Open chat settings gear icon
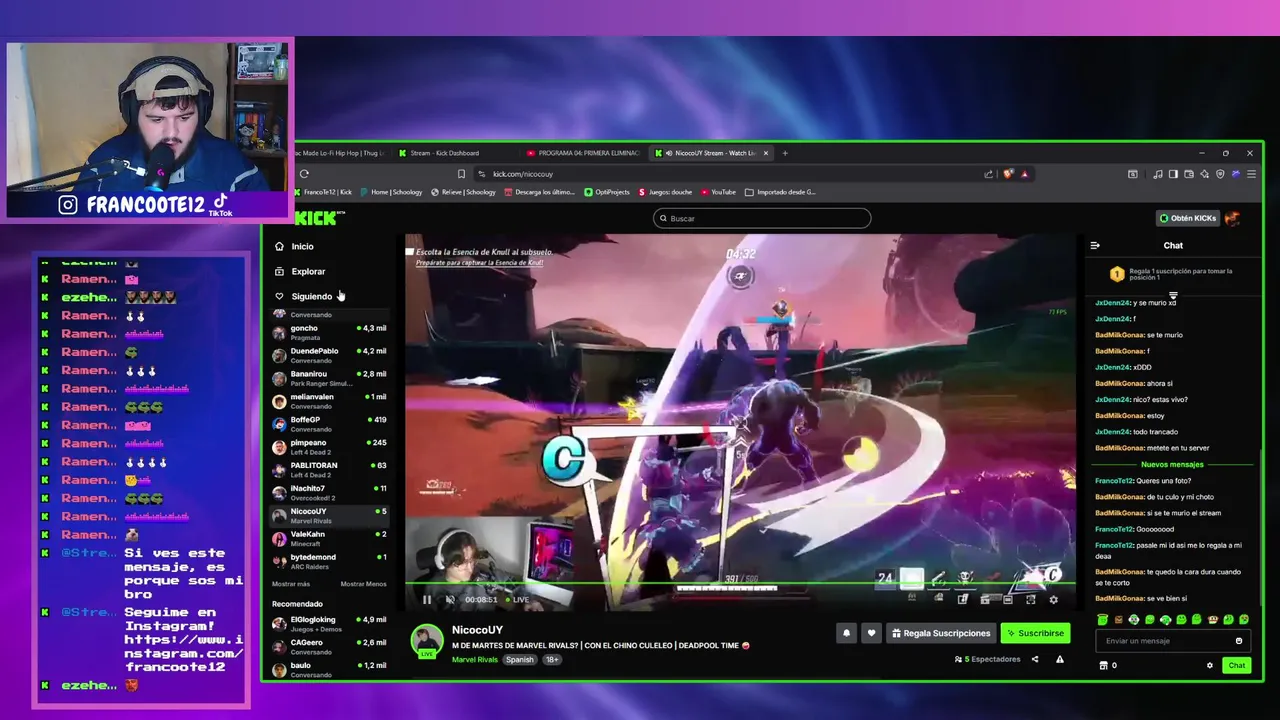The height and width of the screenshot is (720, 1280). tap(1210, 665)
